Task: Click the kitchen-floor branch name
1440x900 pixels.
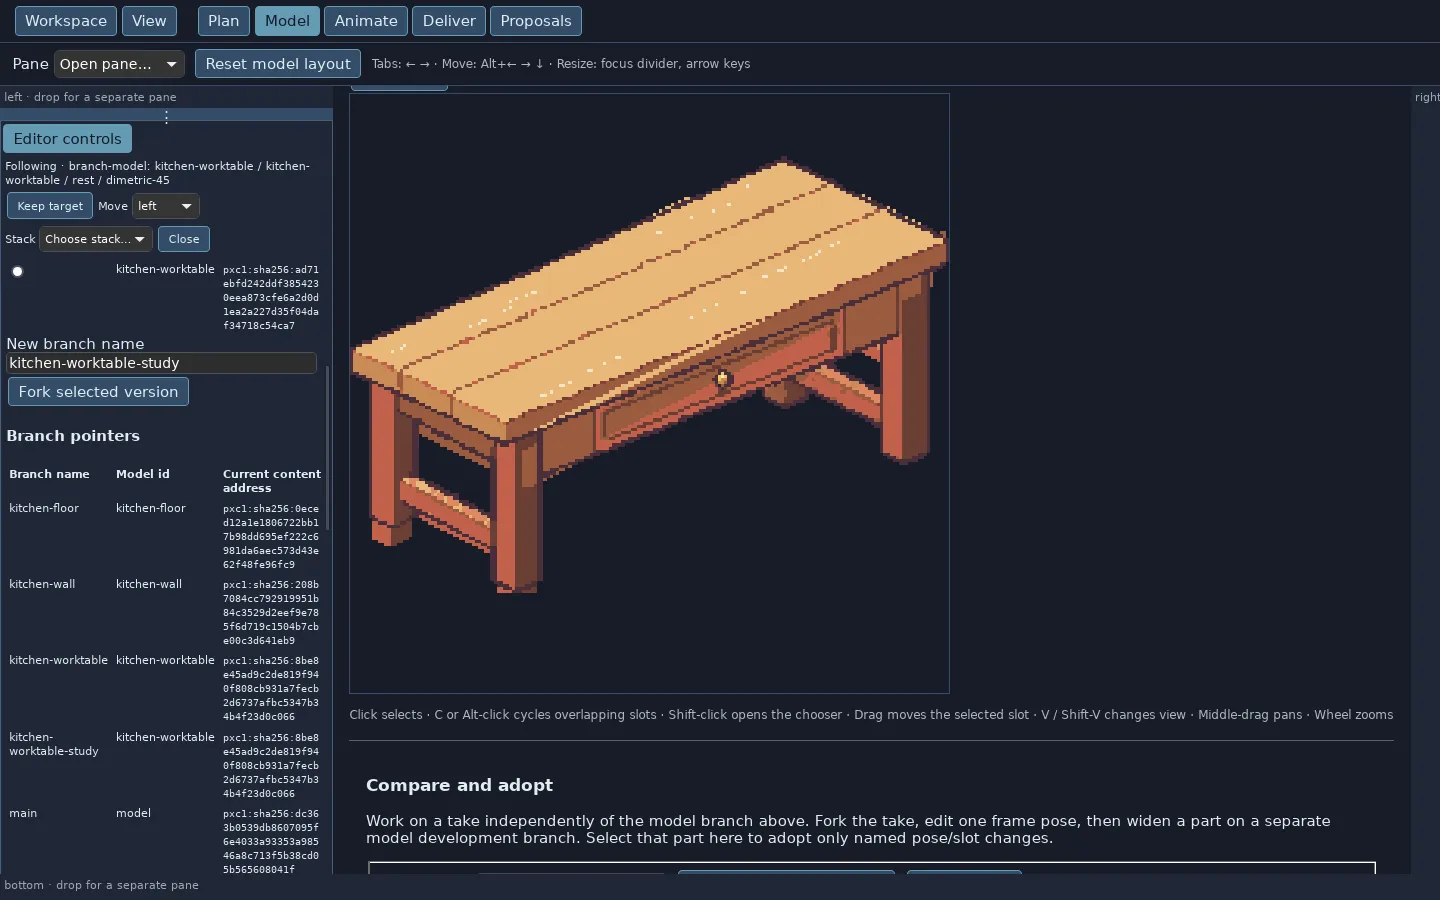Action: pyautogui.click(x=44, y=508)
